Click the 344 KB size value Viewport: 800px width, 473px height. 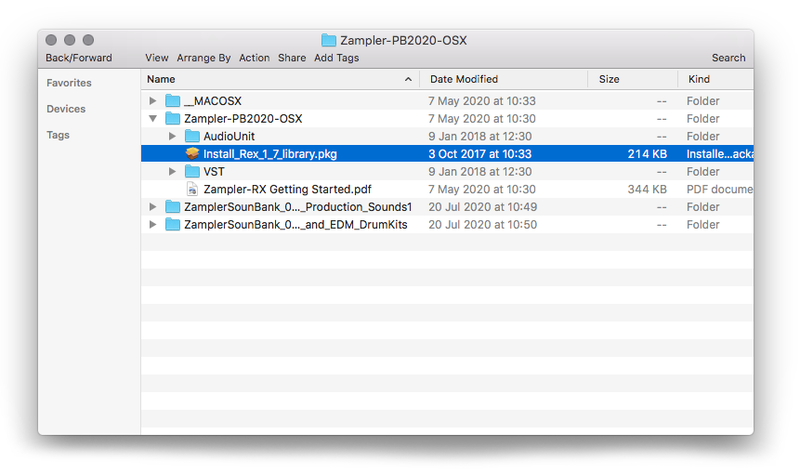(x=647, y=189)
